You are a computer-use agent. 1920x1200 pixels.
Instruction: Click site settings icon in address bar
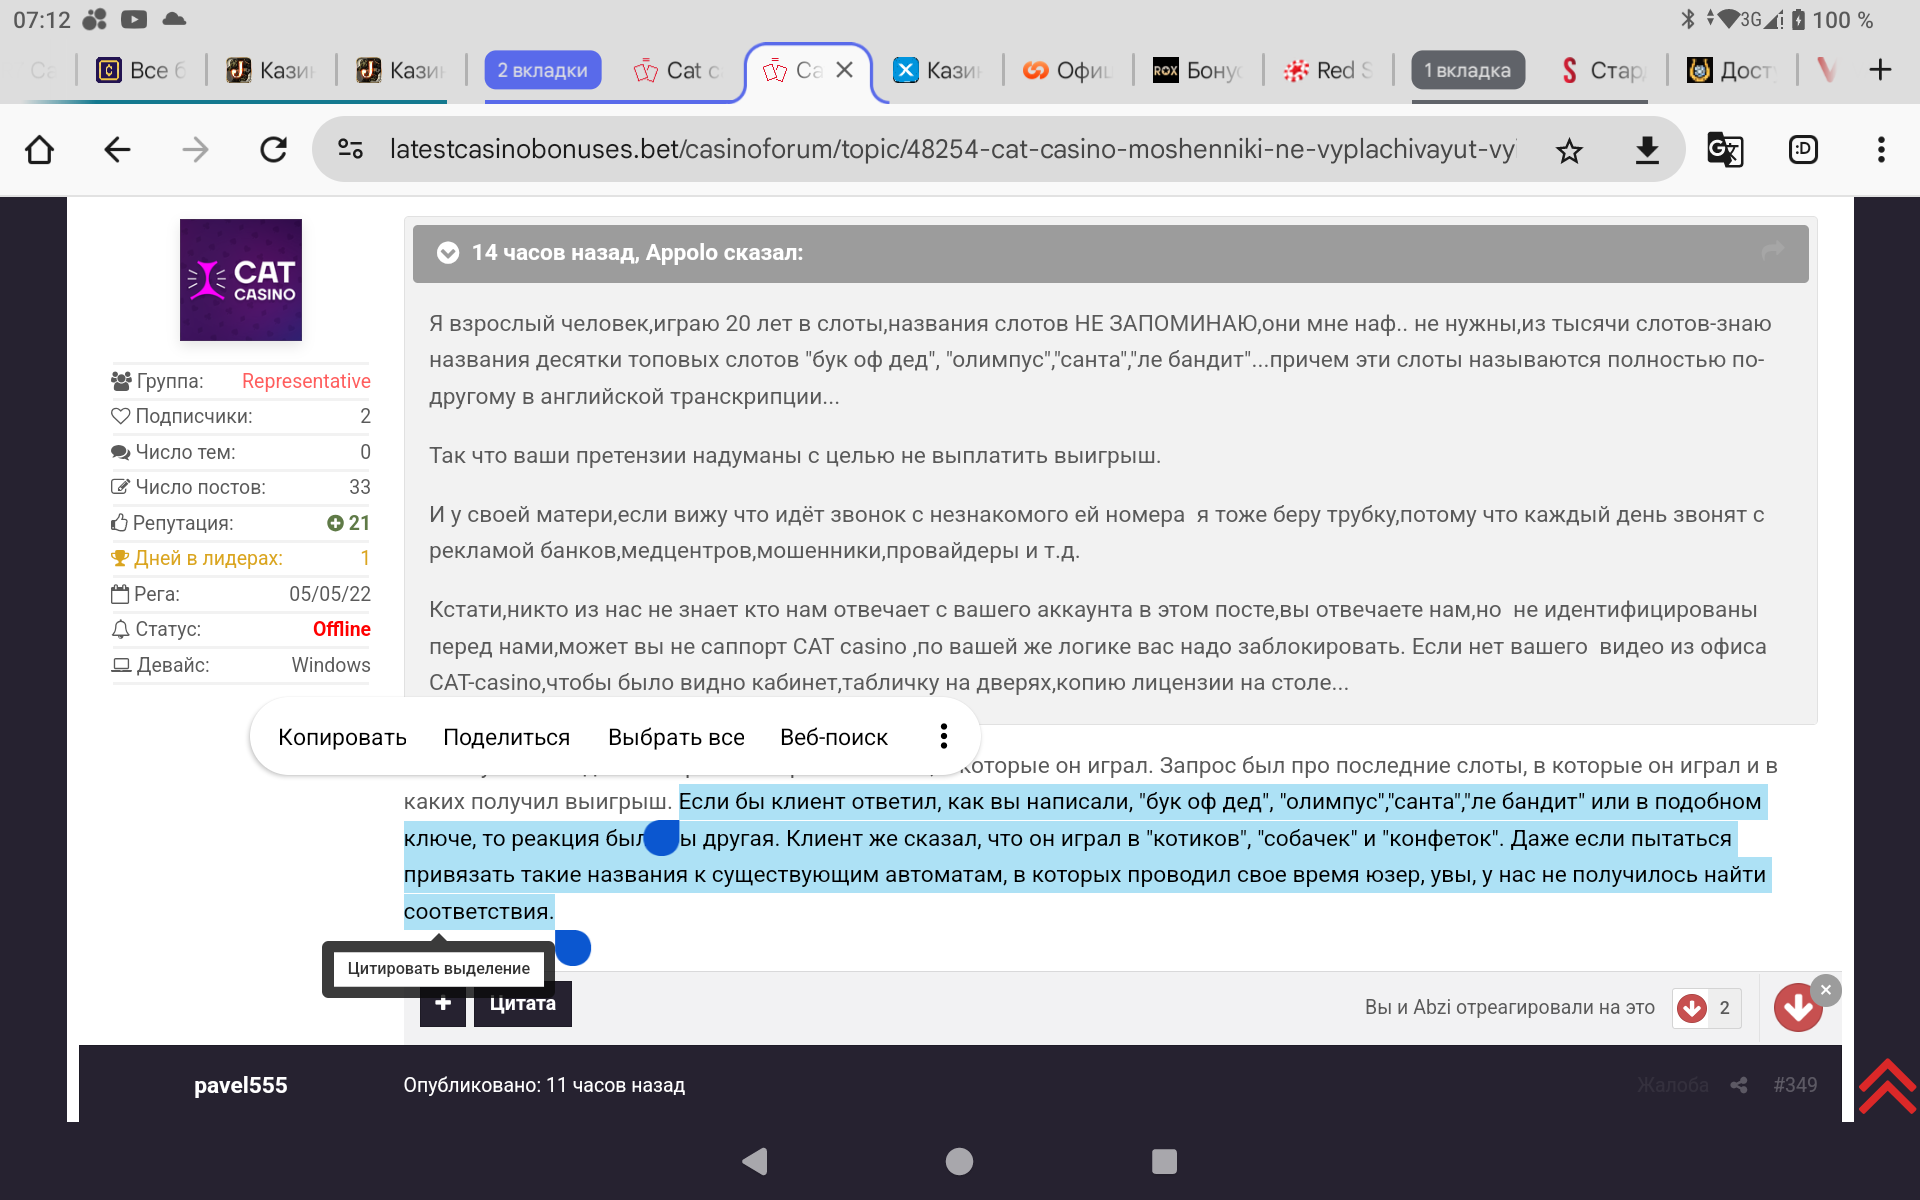pyautogui.click(x=350, y=150)
